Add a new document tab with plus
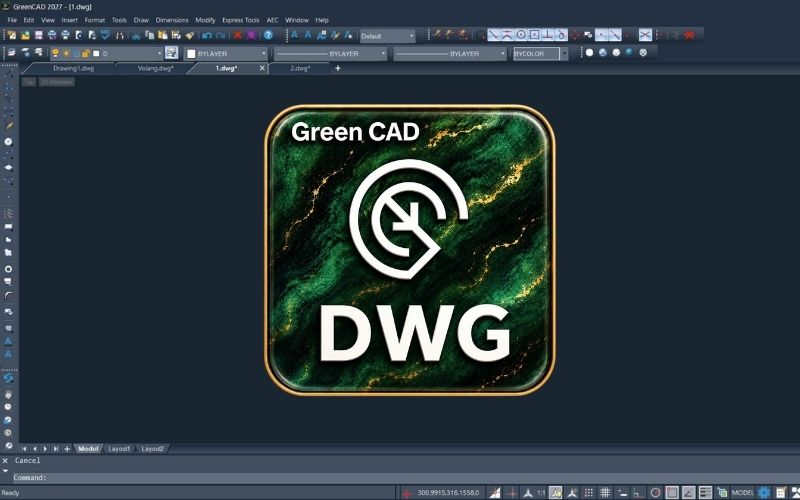 (x=337, y=68)
